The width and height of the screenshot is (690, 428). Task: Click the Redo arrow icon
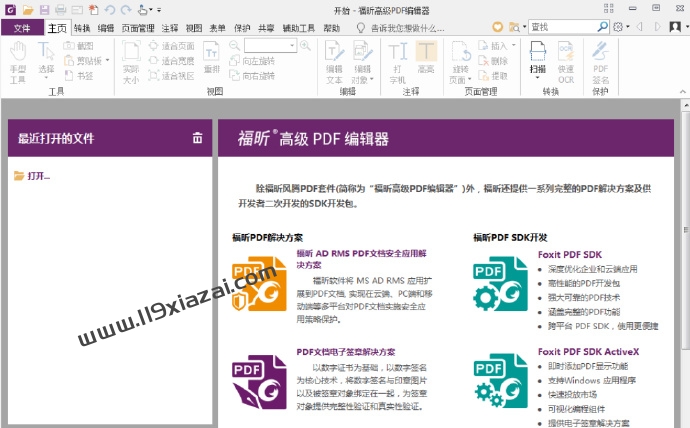[x=126, y=9]
